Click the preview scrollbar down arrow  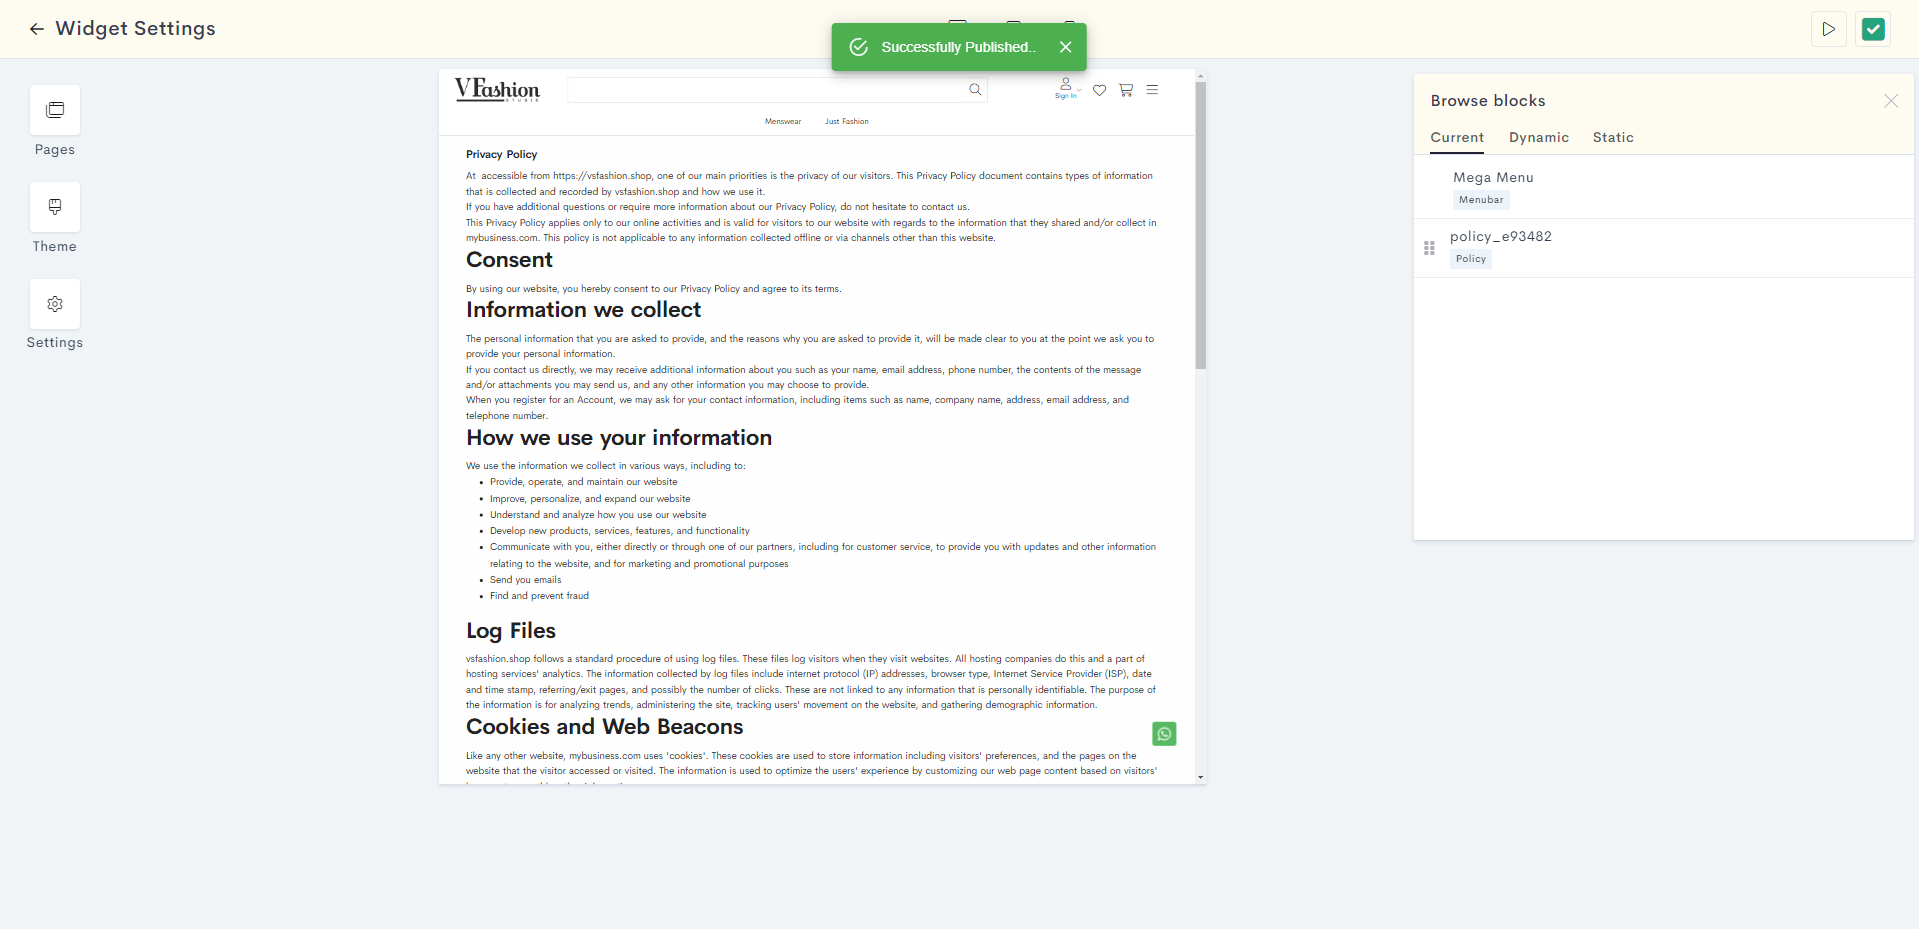coord(1201,777)
